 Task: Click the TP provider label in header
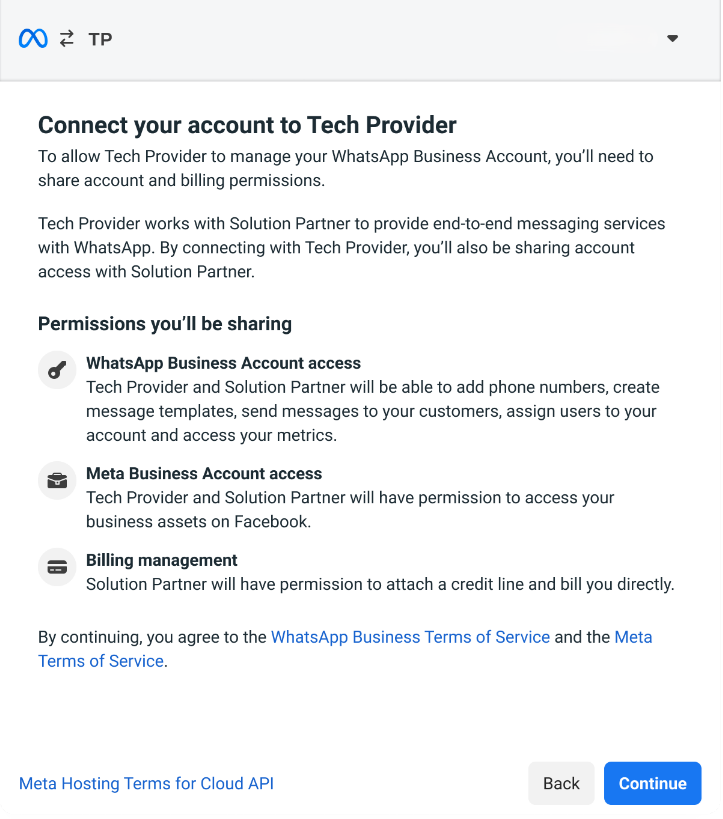coord(100,40)
